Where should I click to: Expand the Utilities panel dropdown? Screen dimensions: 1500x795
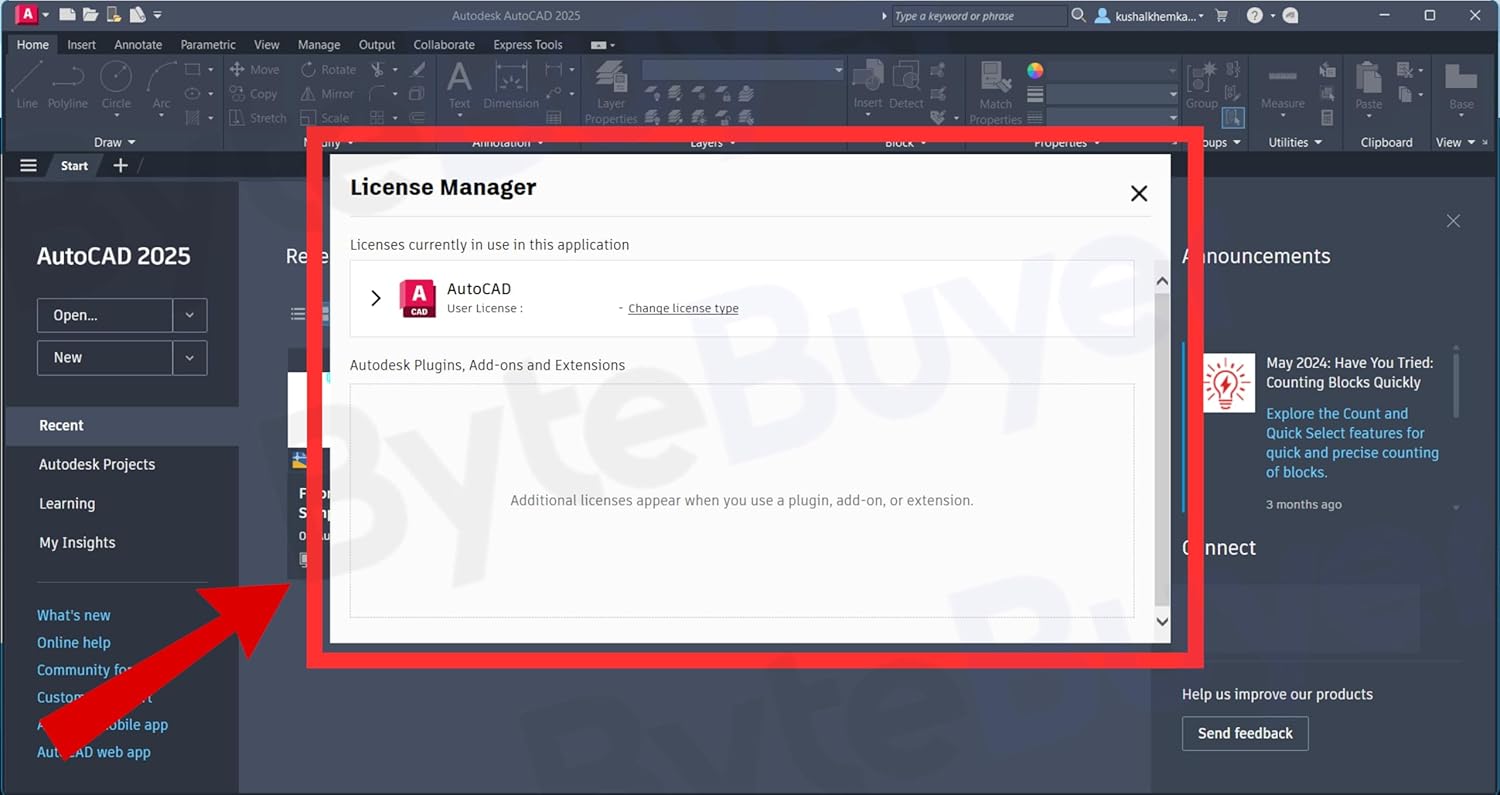click(x=1295, y=142)
